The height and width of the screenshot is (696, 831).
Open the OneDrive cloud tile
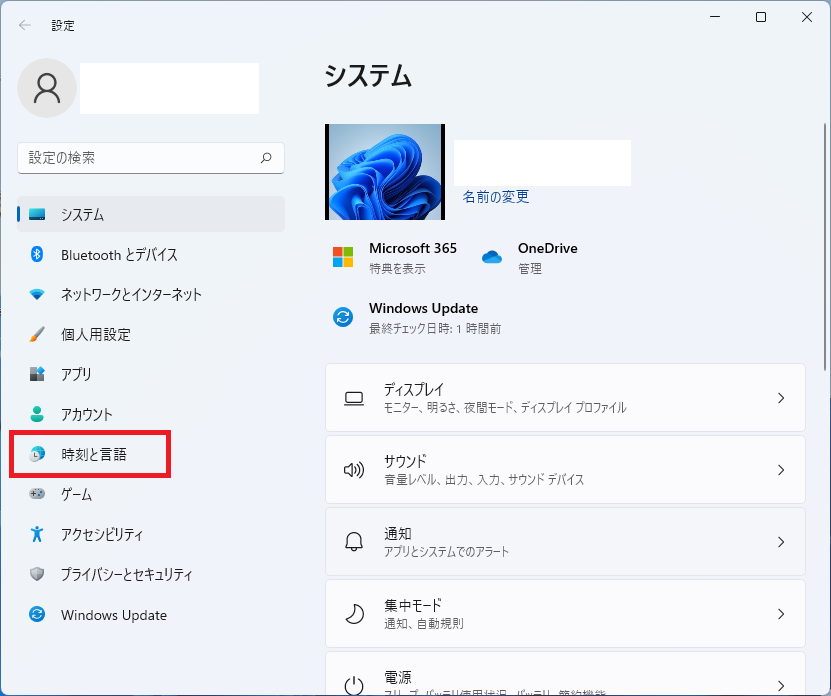(530, 257)
